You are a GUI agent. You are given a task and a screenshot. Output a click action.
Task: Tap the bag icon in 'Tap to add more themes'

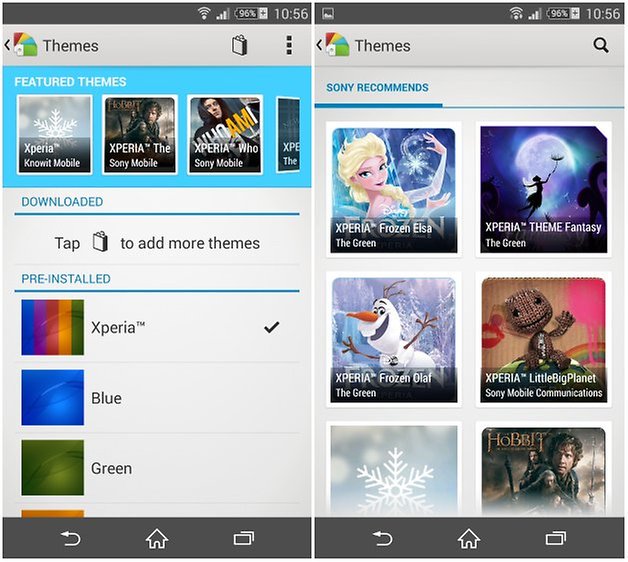pyautogui.click(x=100, y=242)
